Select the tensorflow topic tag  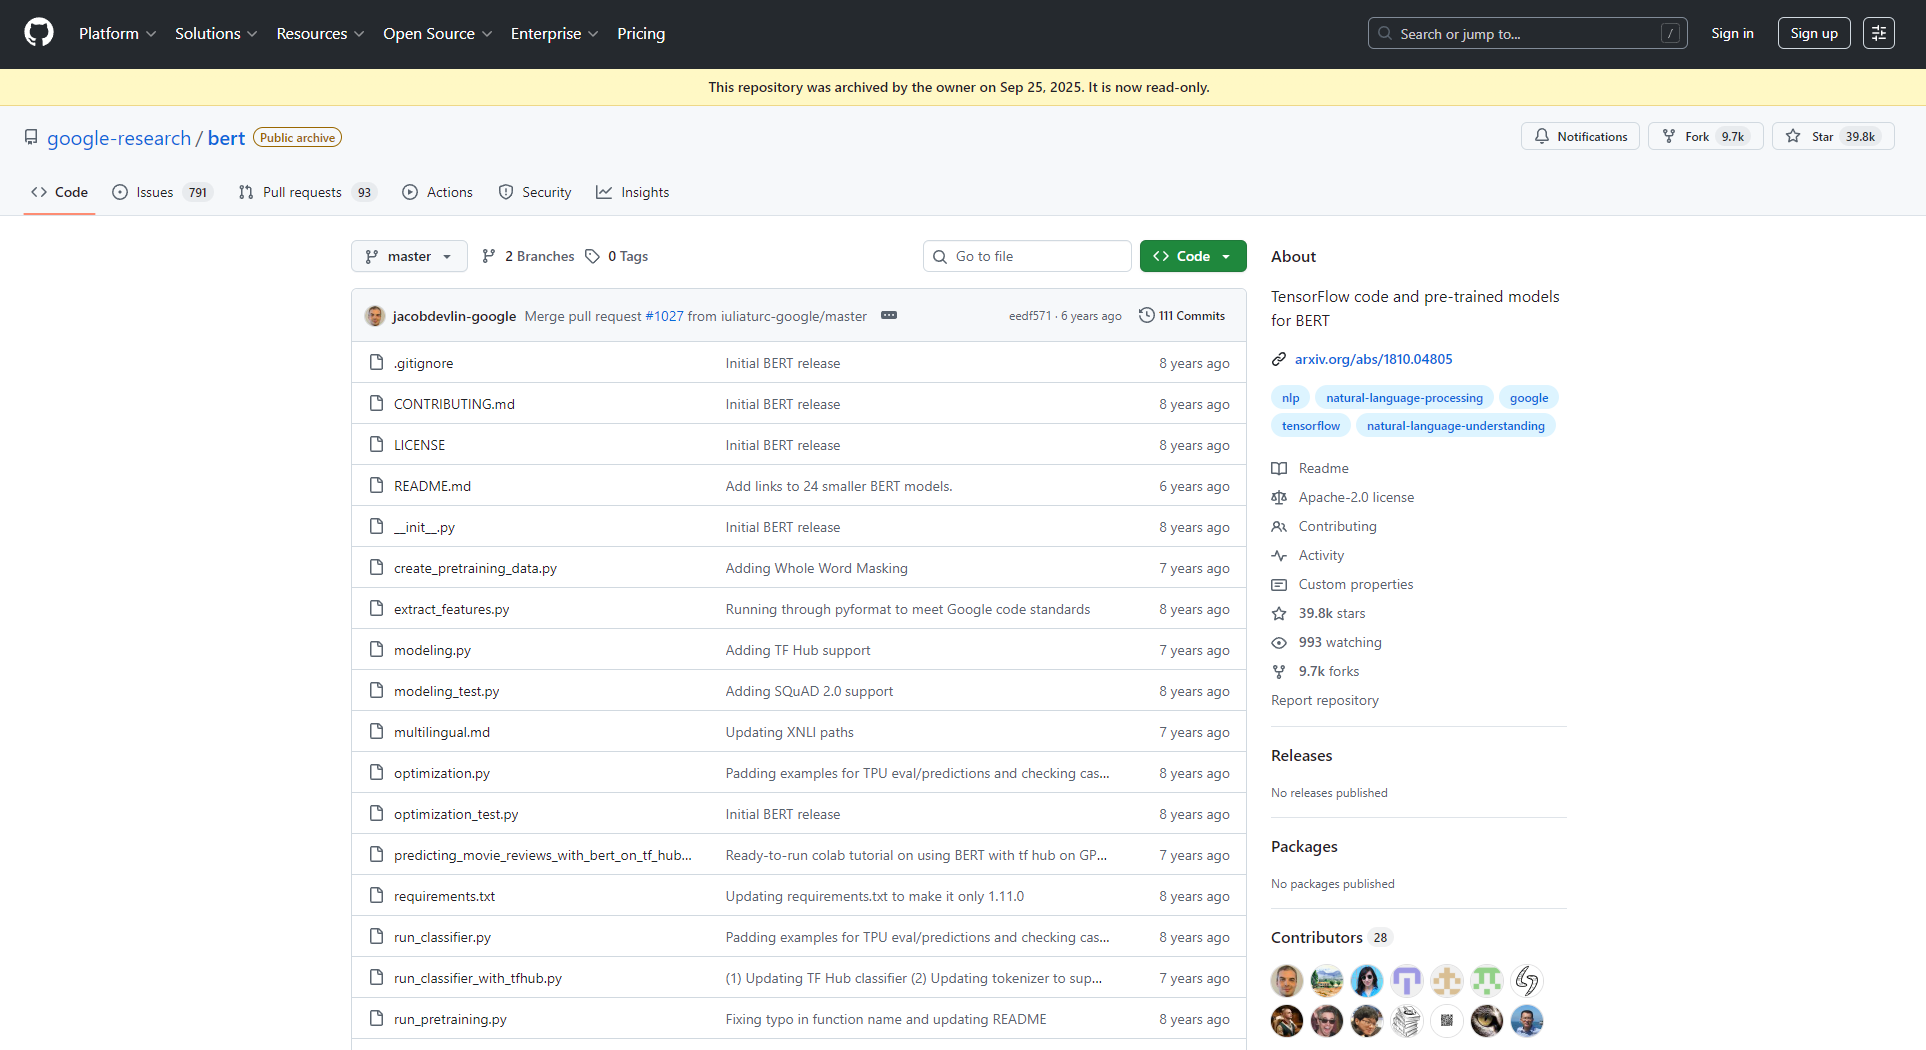pyautogui.click(x=1310, y=426)
